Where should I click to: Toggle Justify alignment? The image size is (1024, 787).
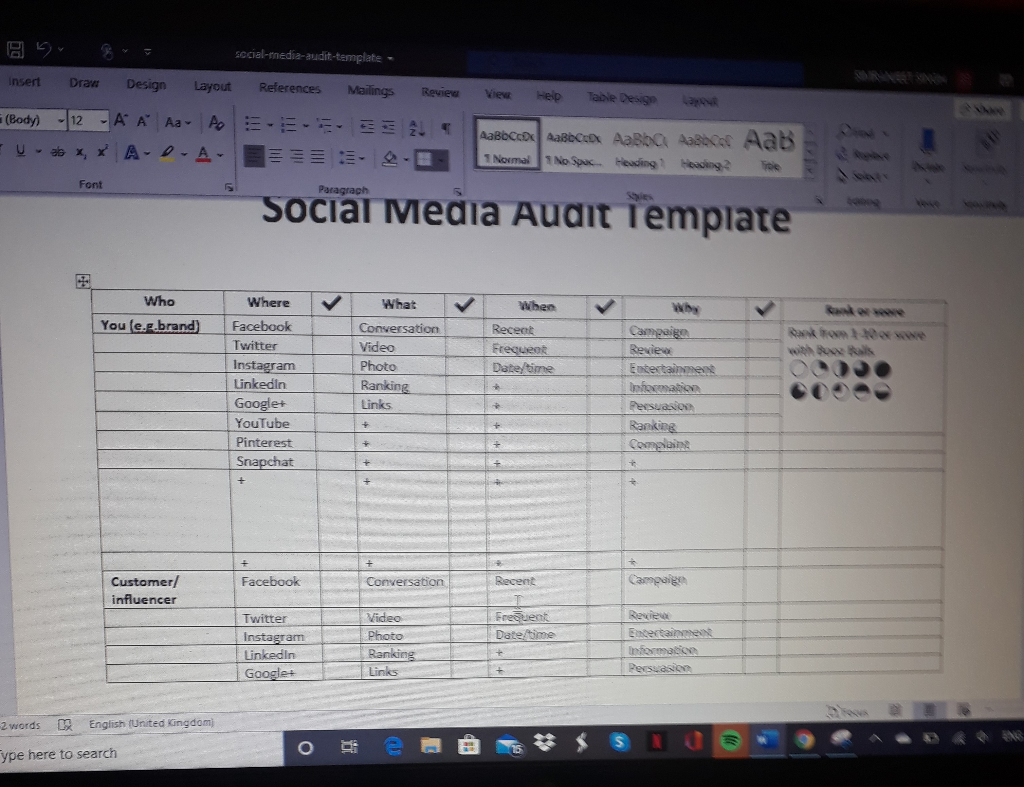[x=317, y=157]
